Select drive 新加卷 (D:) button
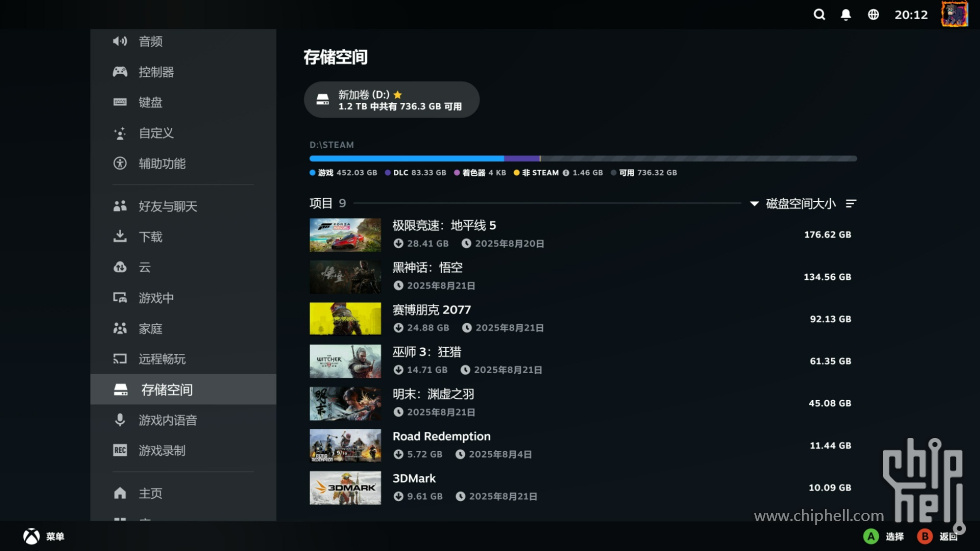 [392, 100]
